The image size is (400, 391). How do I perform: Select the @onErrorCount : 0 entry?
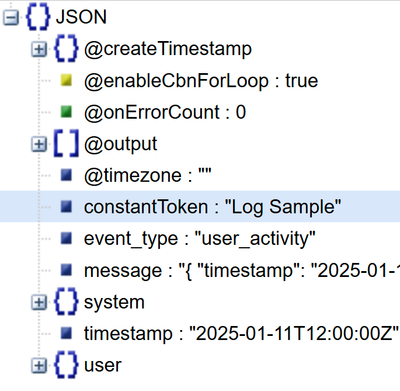[165, 112]
